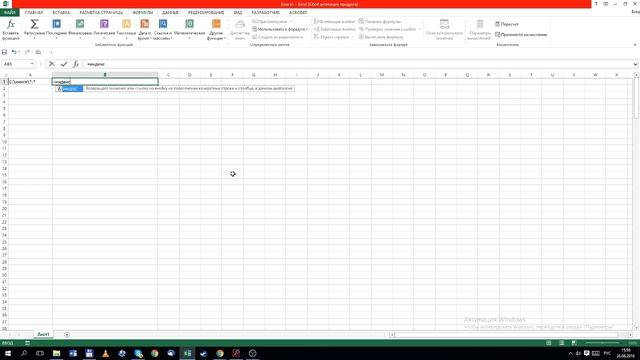The image size is (640, 360).
Task: Select cell A1 with path text
Action: 30,82
